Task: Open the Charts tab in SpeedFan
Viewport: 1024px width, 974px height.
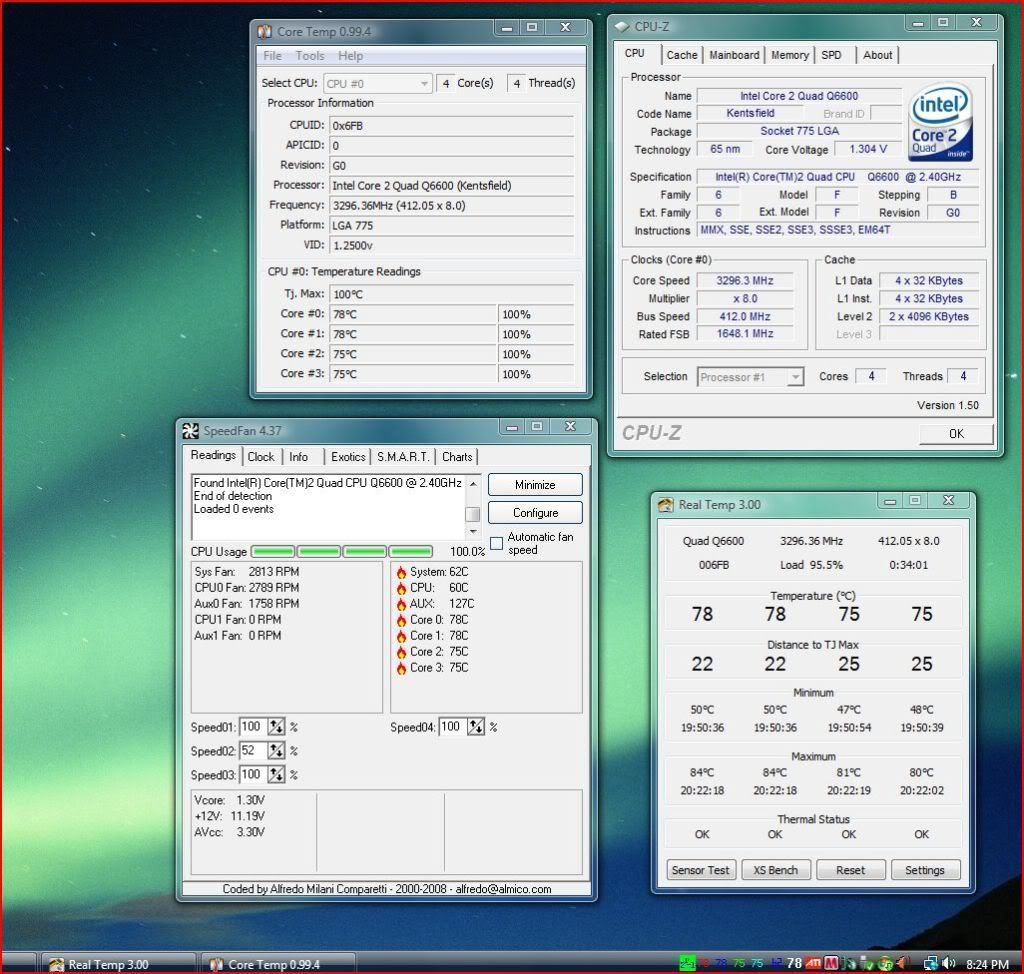Action: click(457, 457)
